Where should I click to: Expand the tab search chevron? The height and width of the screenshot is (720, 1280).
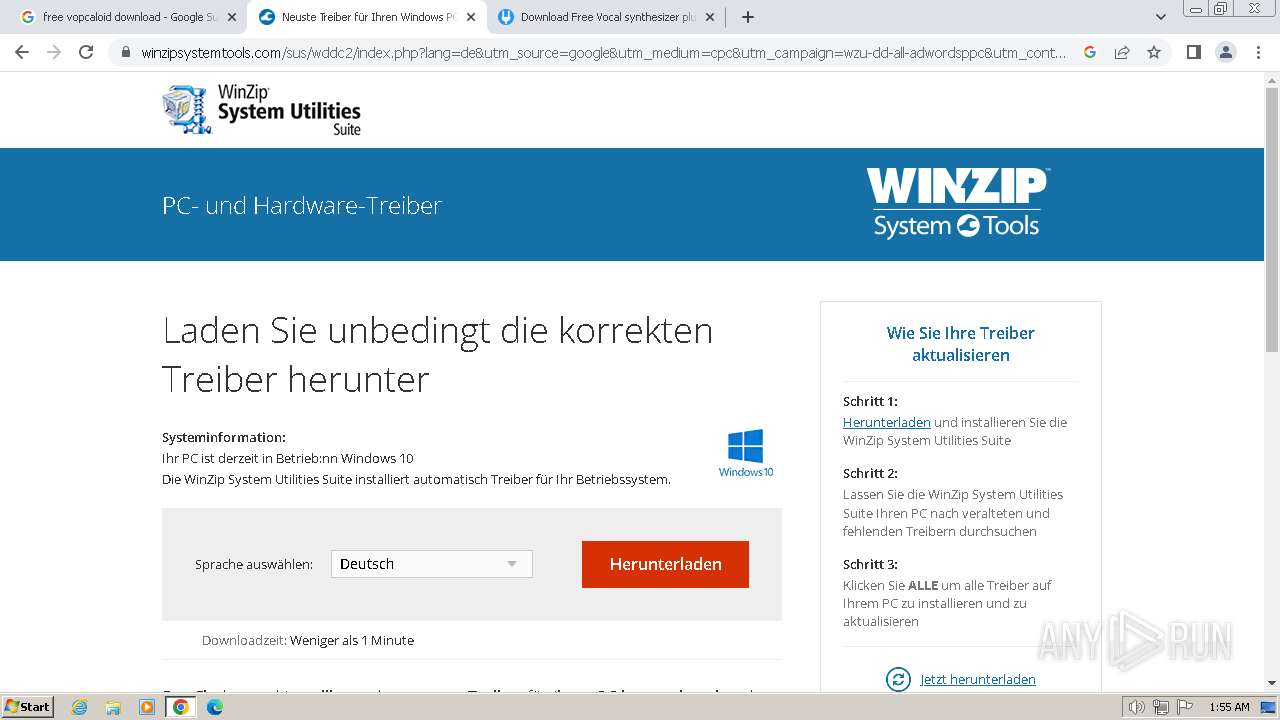(1161, 17)
